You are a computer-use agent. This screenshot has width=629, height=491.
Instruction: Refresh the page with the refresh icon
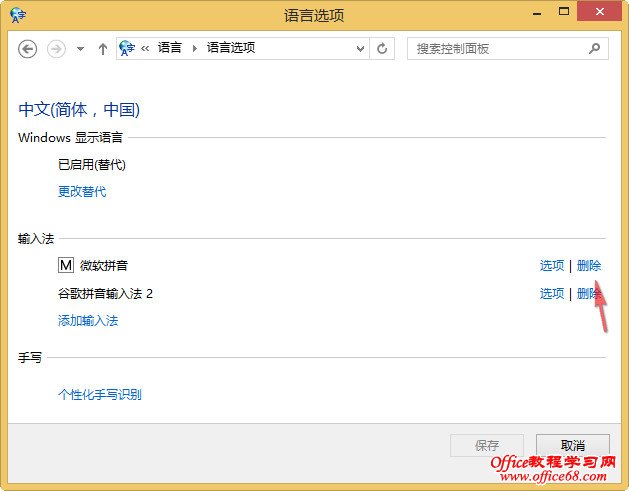click(382, 49)
